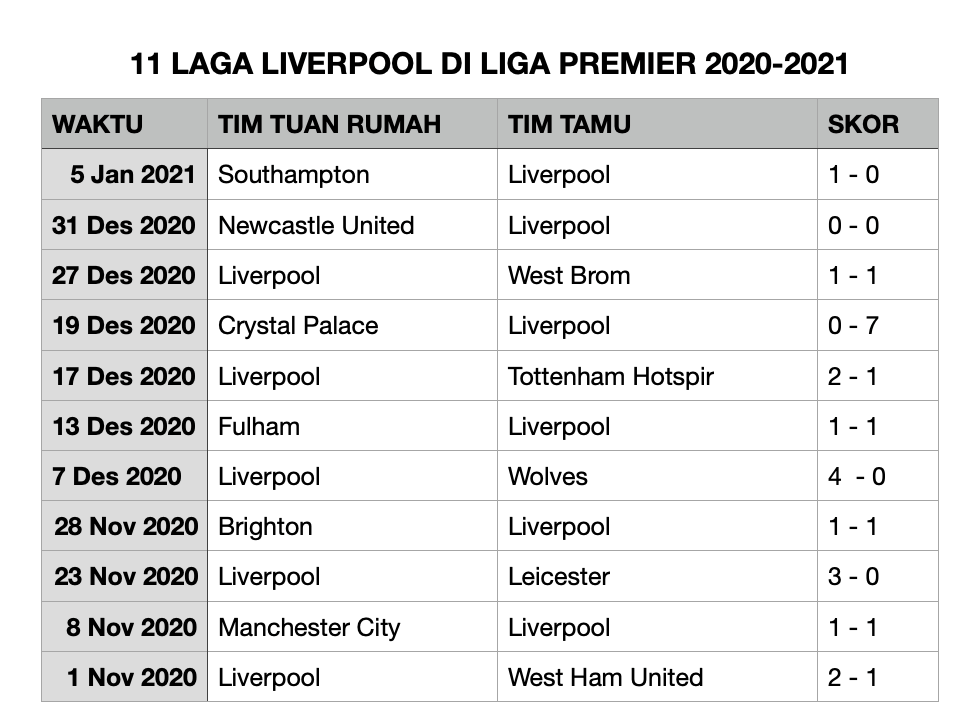The height and width of the screenshot is (722, 964).
Task: Select the Manchester City cell
Action: (x=309, y=628)
